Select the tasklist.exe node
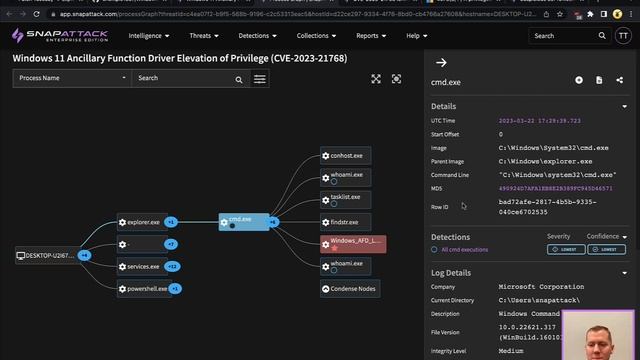 [x=346, y=200]
